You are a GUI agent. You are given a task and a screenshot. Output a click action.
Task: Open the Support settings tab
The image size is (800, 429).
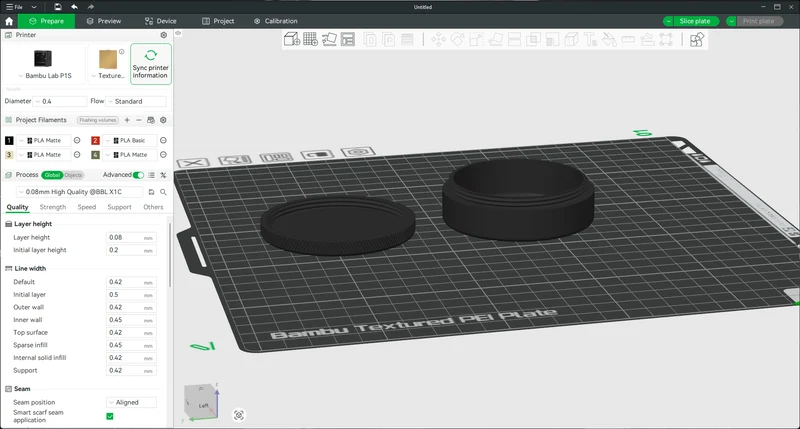pyautogui.click(x=119, y=207)
